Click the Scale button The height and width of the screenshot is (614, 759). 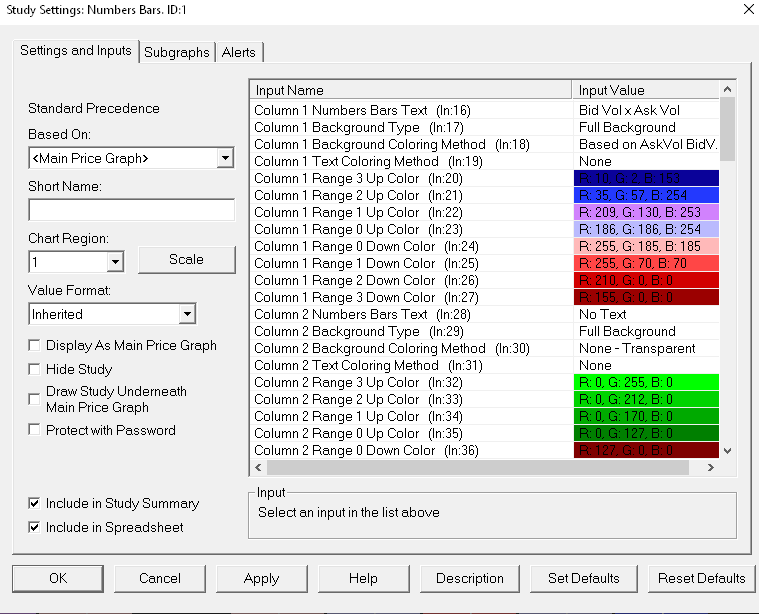click(186, 260)
